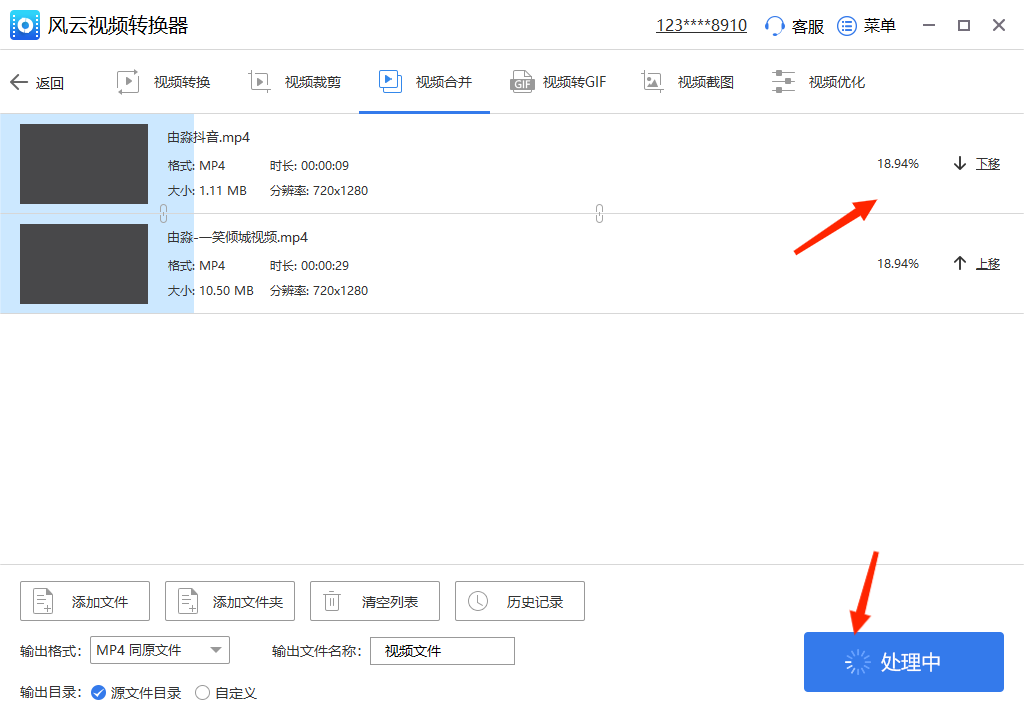
Task: Click the back arrow 返回 icon
Action: pyautogui.click(x=17, y=82)
